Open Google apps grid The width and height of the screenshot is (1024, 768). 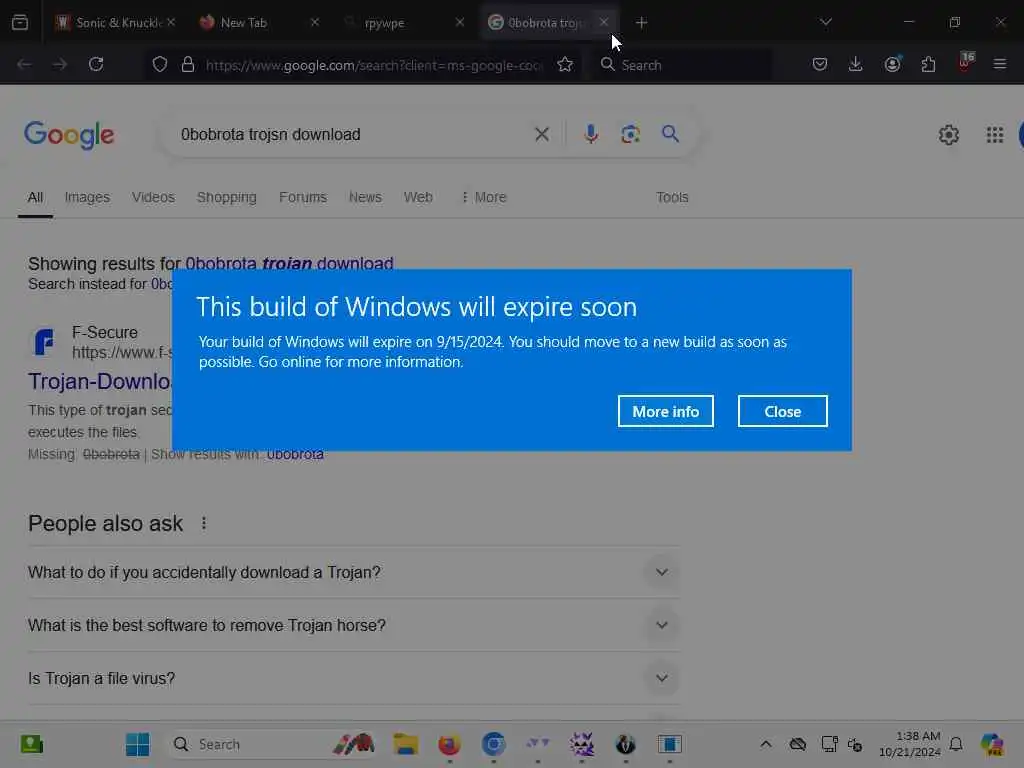pos(995,135)
